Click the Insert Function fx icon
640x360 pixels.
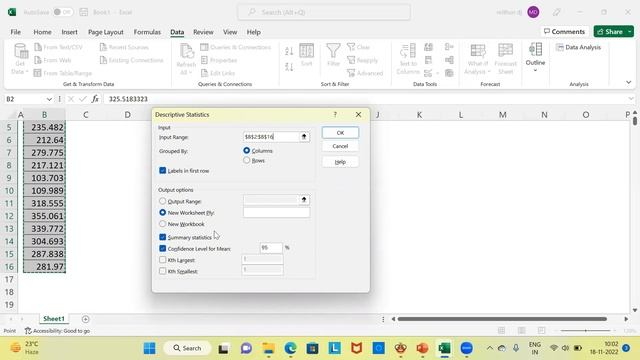click(x=95, y=99)
